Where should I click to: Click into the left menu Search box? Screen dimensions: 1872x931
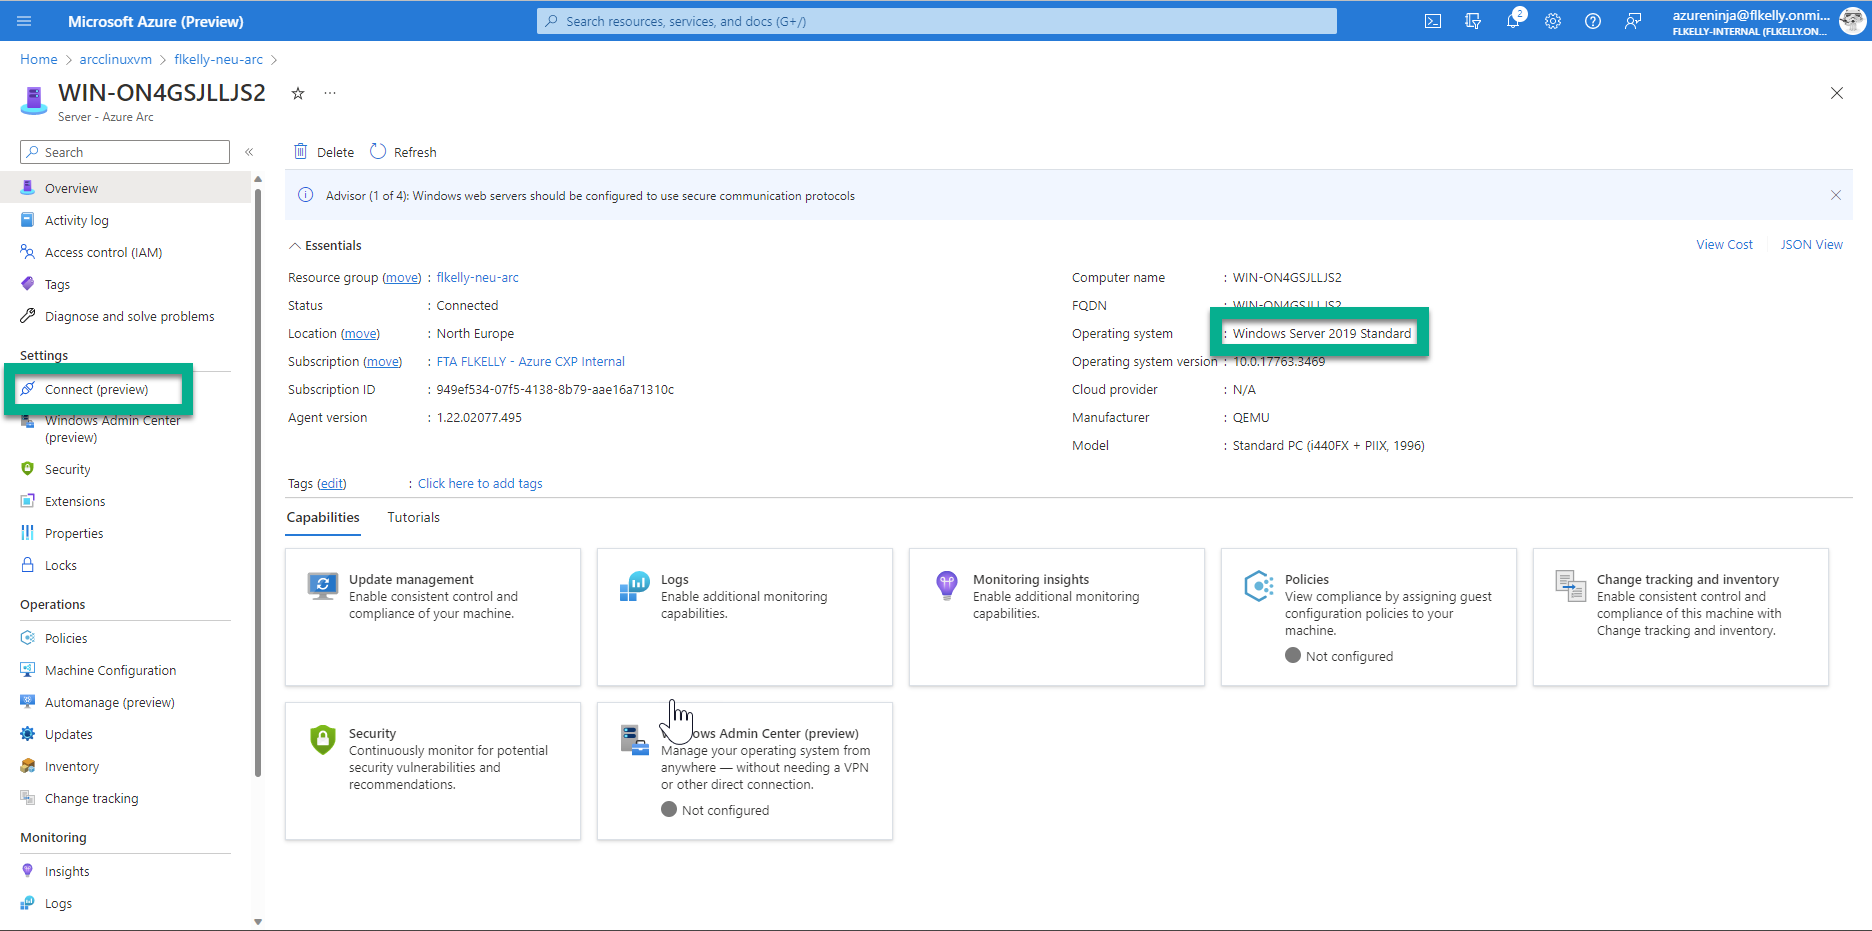point(125,152)
